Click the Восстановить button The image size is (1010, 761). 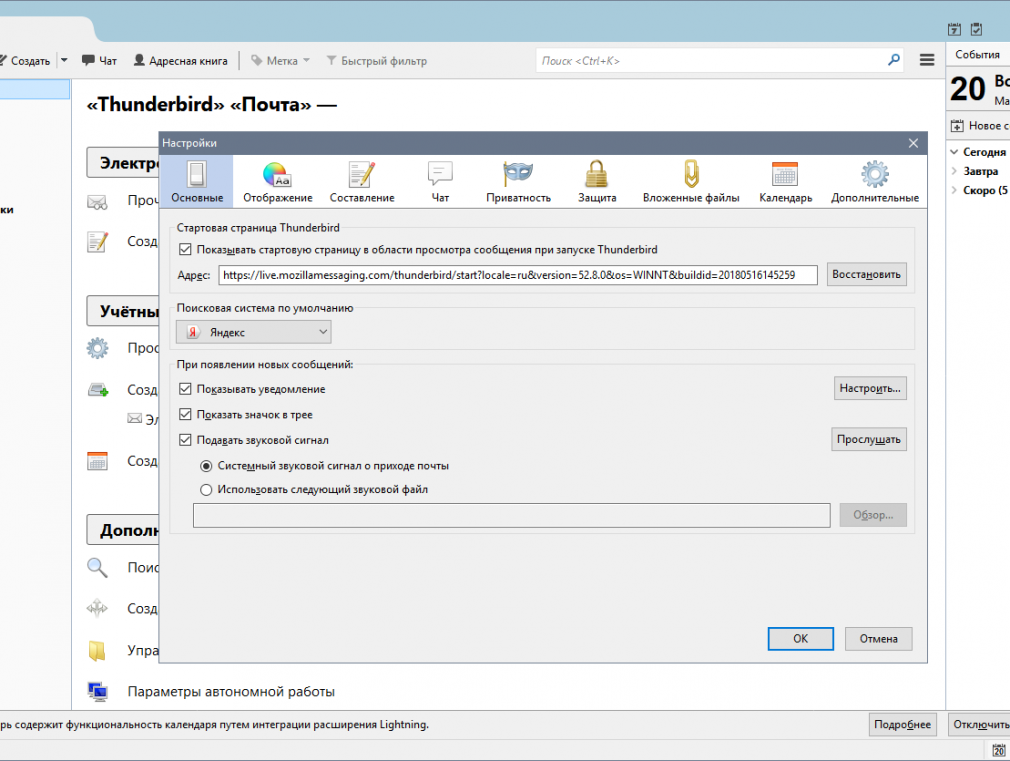866,275
